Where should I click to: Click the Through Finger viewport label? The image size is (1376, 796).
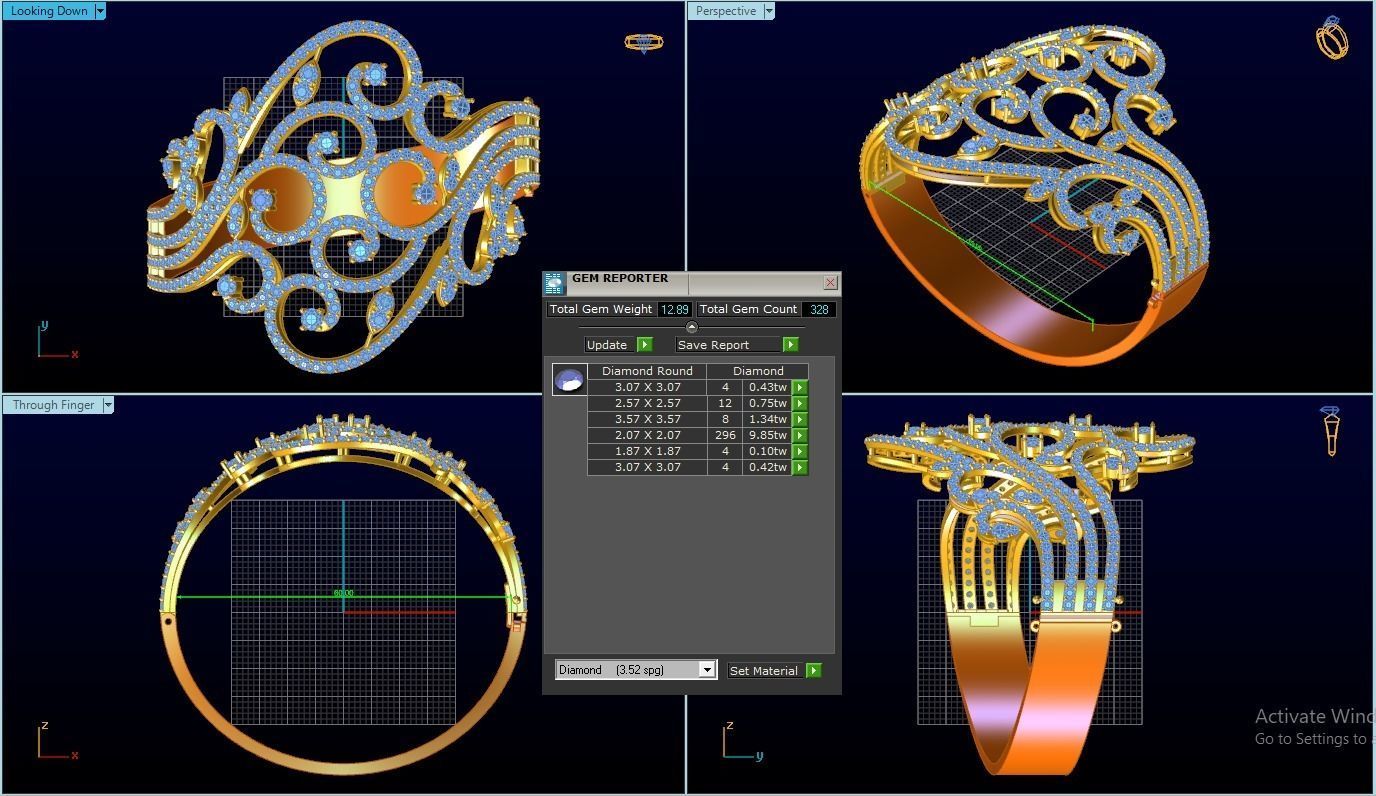53,405
